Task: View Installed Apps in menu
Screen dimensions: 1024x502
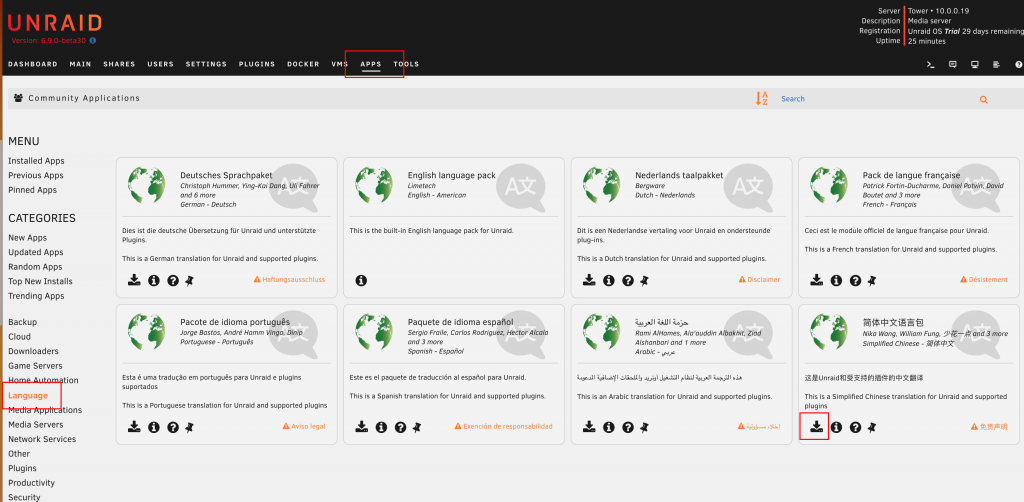Action: [x=37, y=161]
